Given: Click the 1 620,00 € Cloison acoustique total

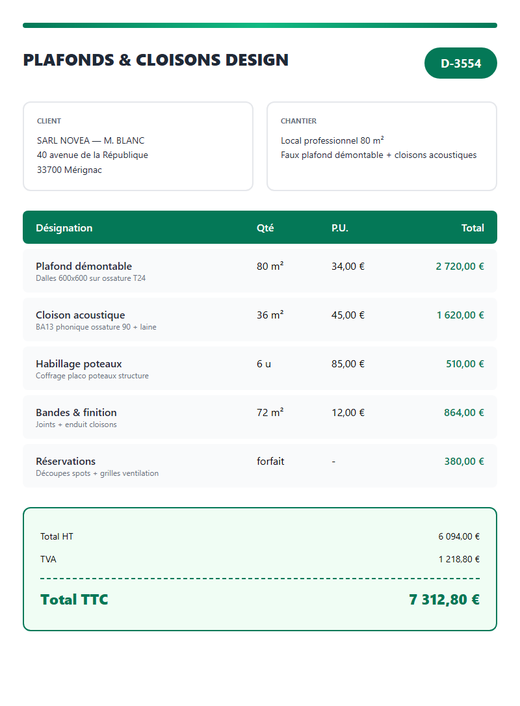Looking at the screenshot, I should click(460, 315).
